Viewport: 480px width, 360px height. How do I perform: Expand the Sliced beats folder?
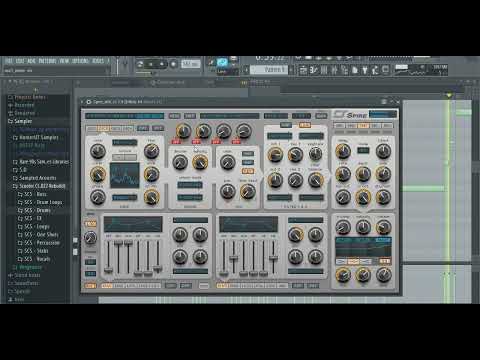click(24, 275)
